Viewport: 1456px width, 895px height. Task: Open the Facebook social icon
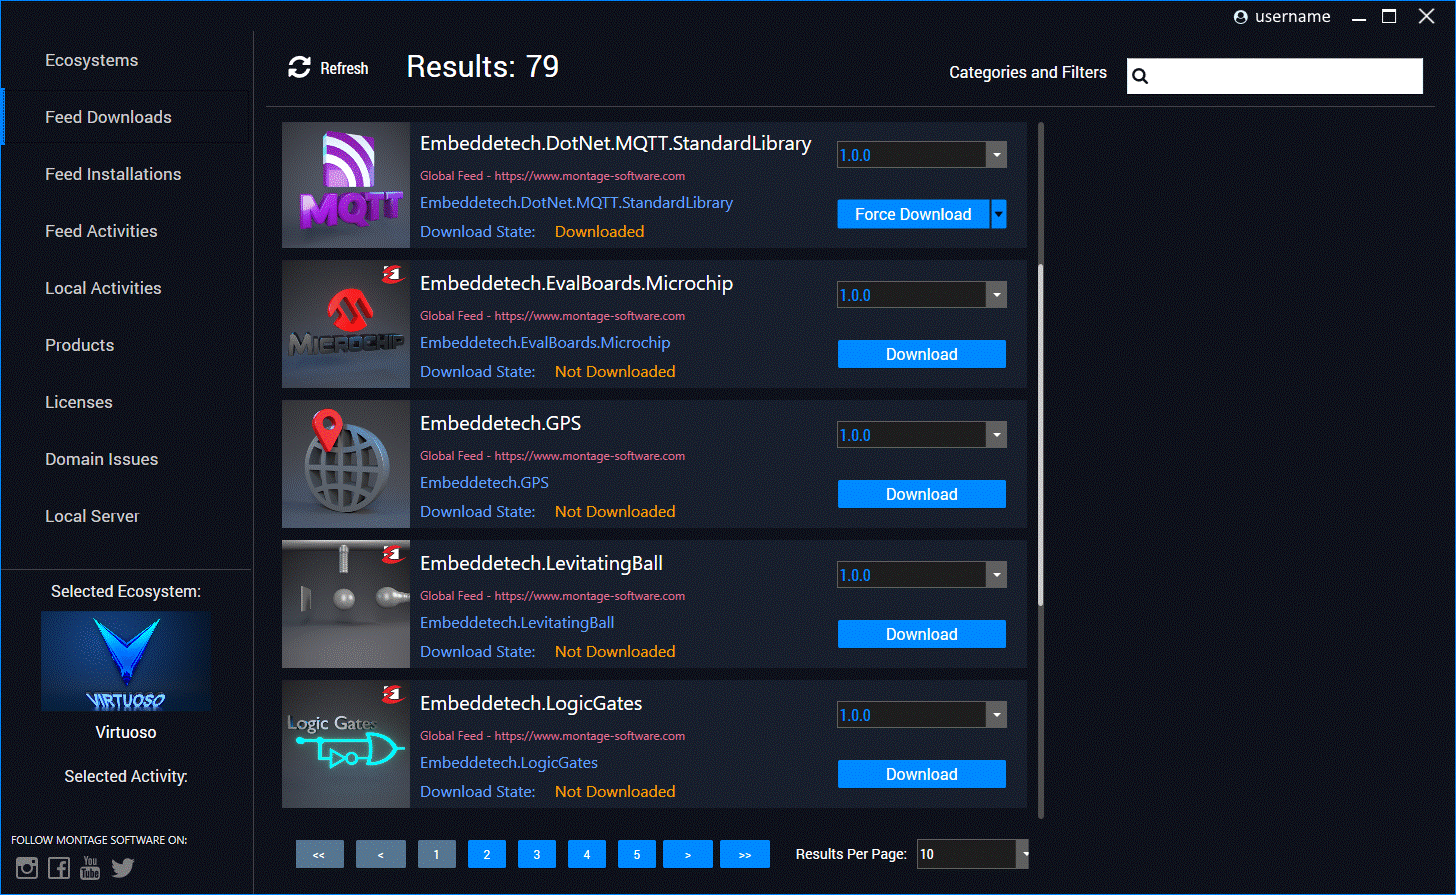click(x=59, y=868)
